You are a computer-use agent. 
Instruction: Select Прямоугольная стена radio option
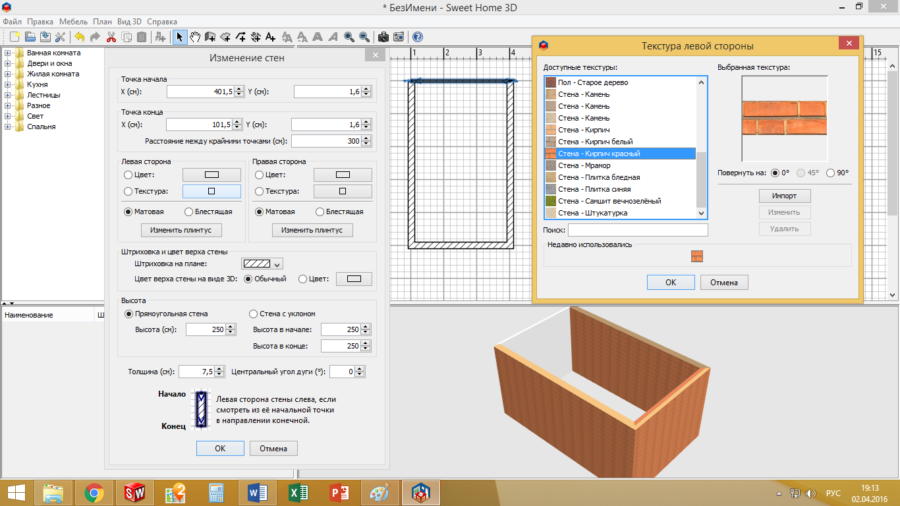(129, 314)
